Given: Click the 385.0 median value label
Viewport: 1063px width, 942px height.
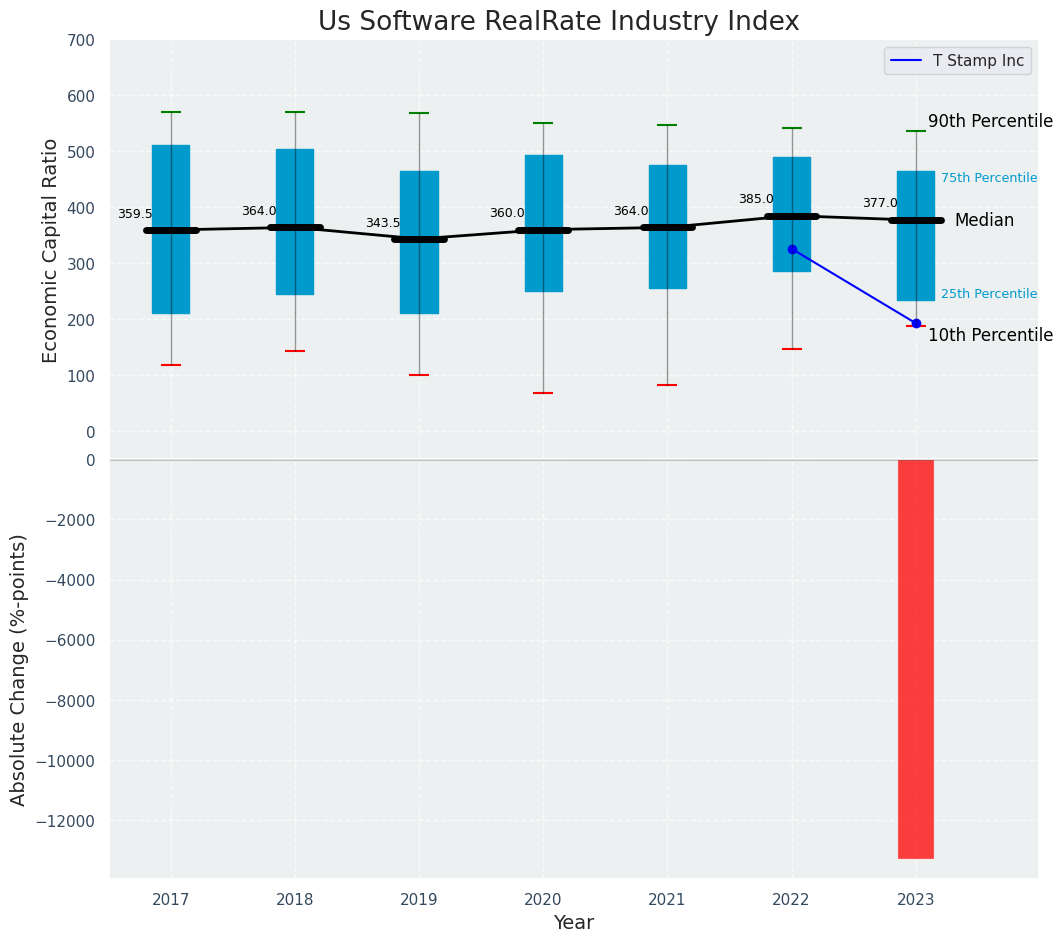Looking at the screenshot, I should point(756,200).
